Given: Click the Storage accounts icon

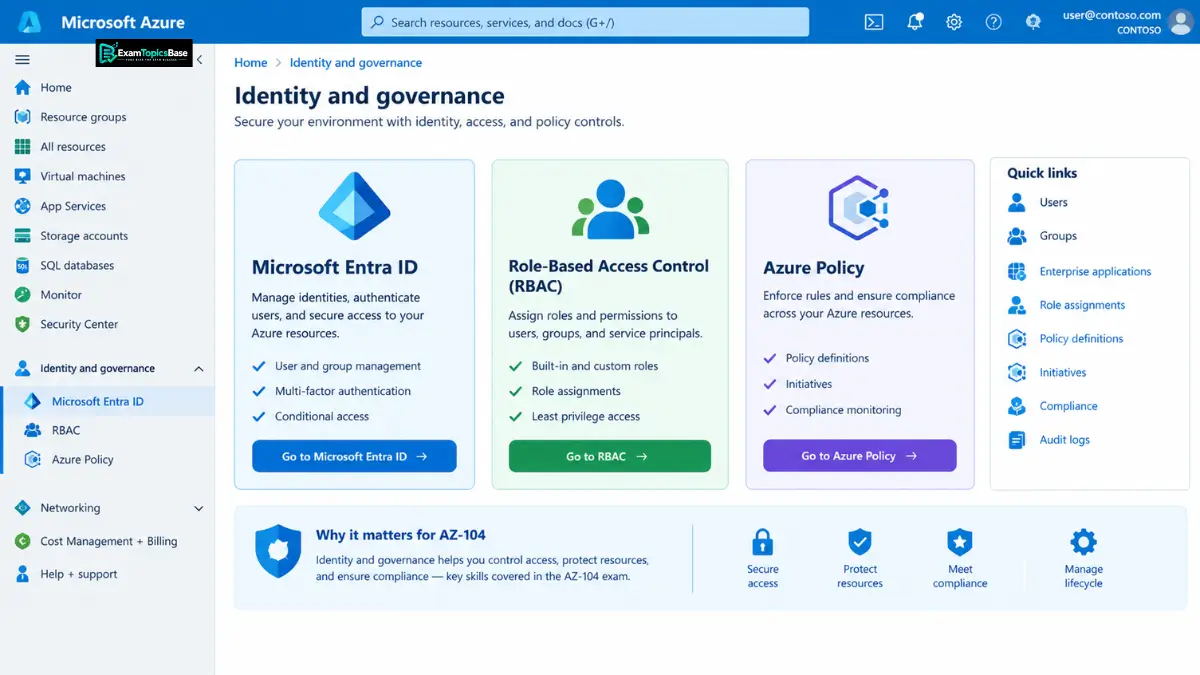Looking at the screenshot, I should coord(22,236).
